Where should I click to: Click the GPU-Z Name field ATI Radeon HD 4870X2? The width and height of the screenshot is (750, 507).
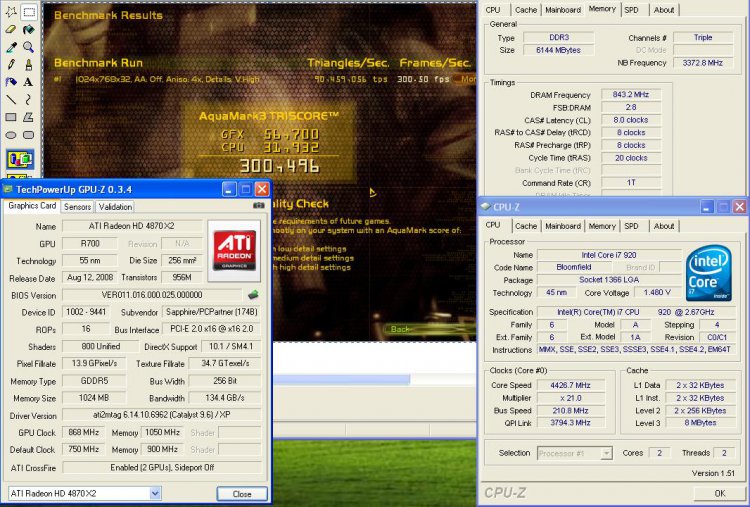point(132,226)
